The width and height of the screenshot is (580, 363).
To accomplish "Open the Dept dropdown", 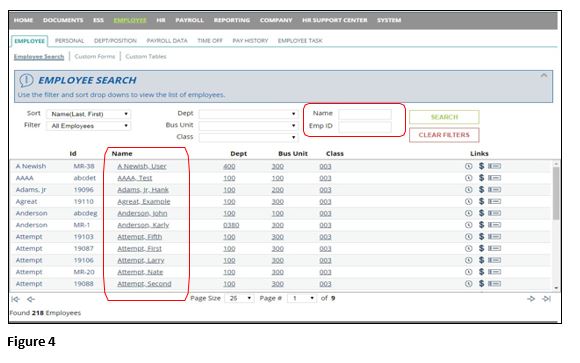I will 248,114.
